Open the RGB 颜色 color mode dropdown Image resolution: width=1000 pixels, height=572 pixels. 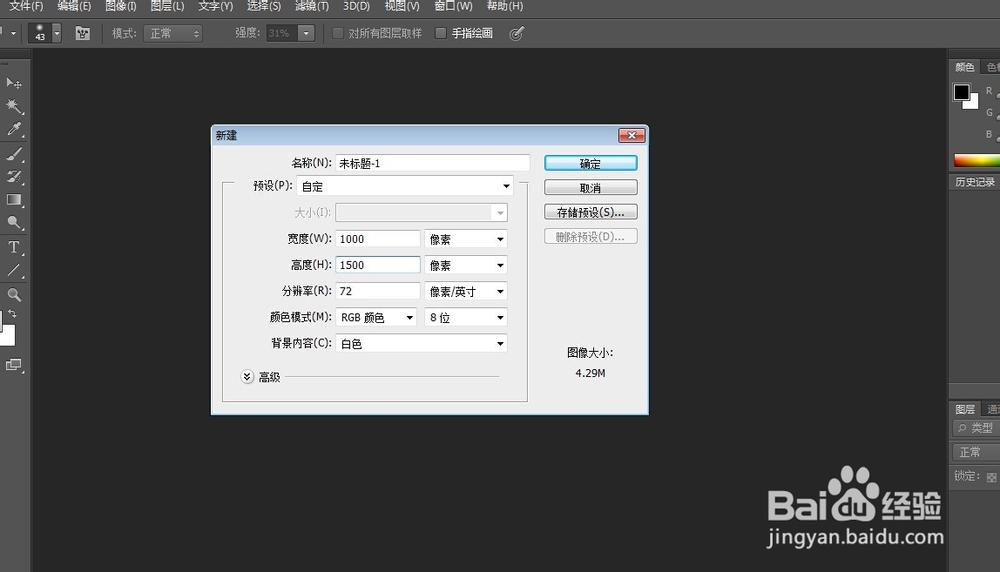(376, 318)
